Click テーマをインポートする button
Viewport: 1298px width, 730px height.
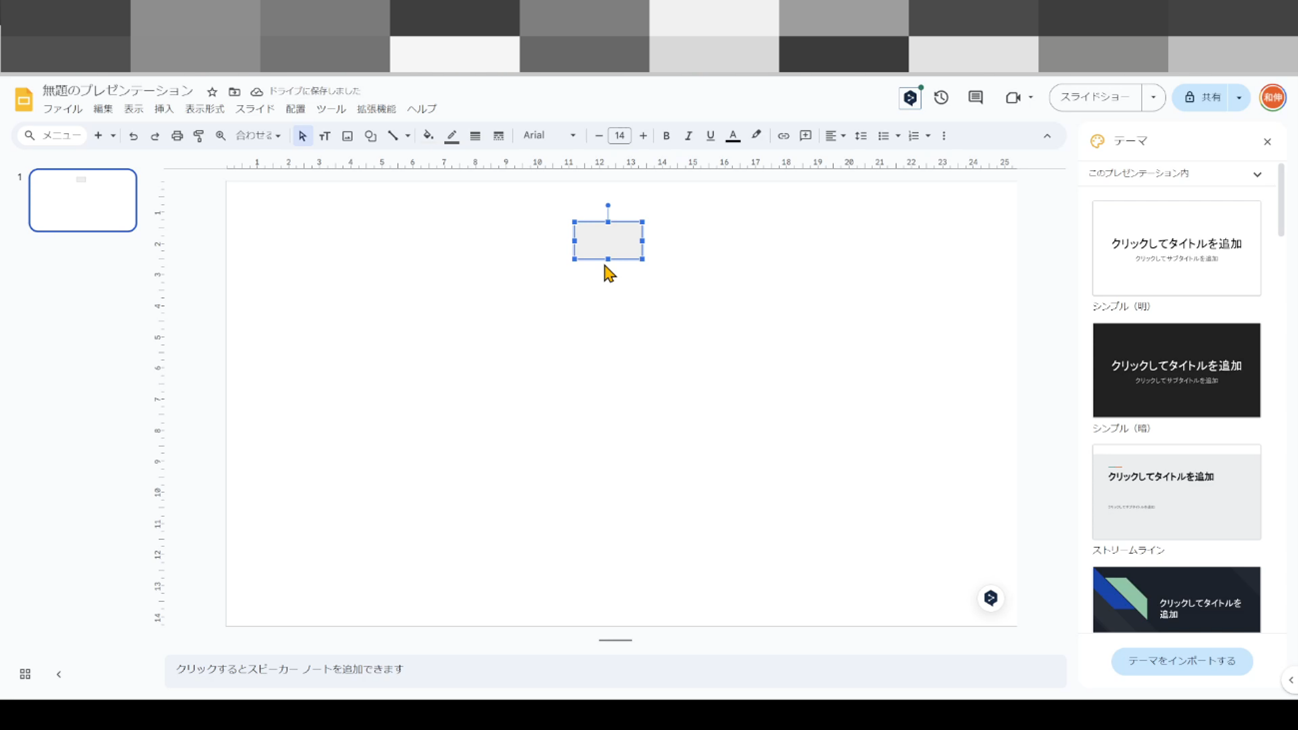(1182, 661)
